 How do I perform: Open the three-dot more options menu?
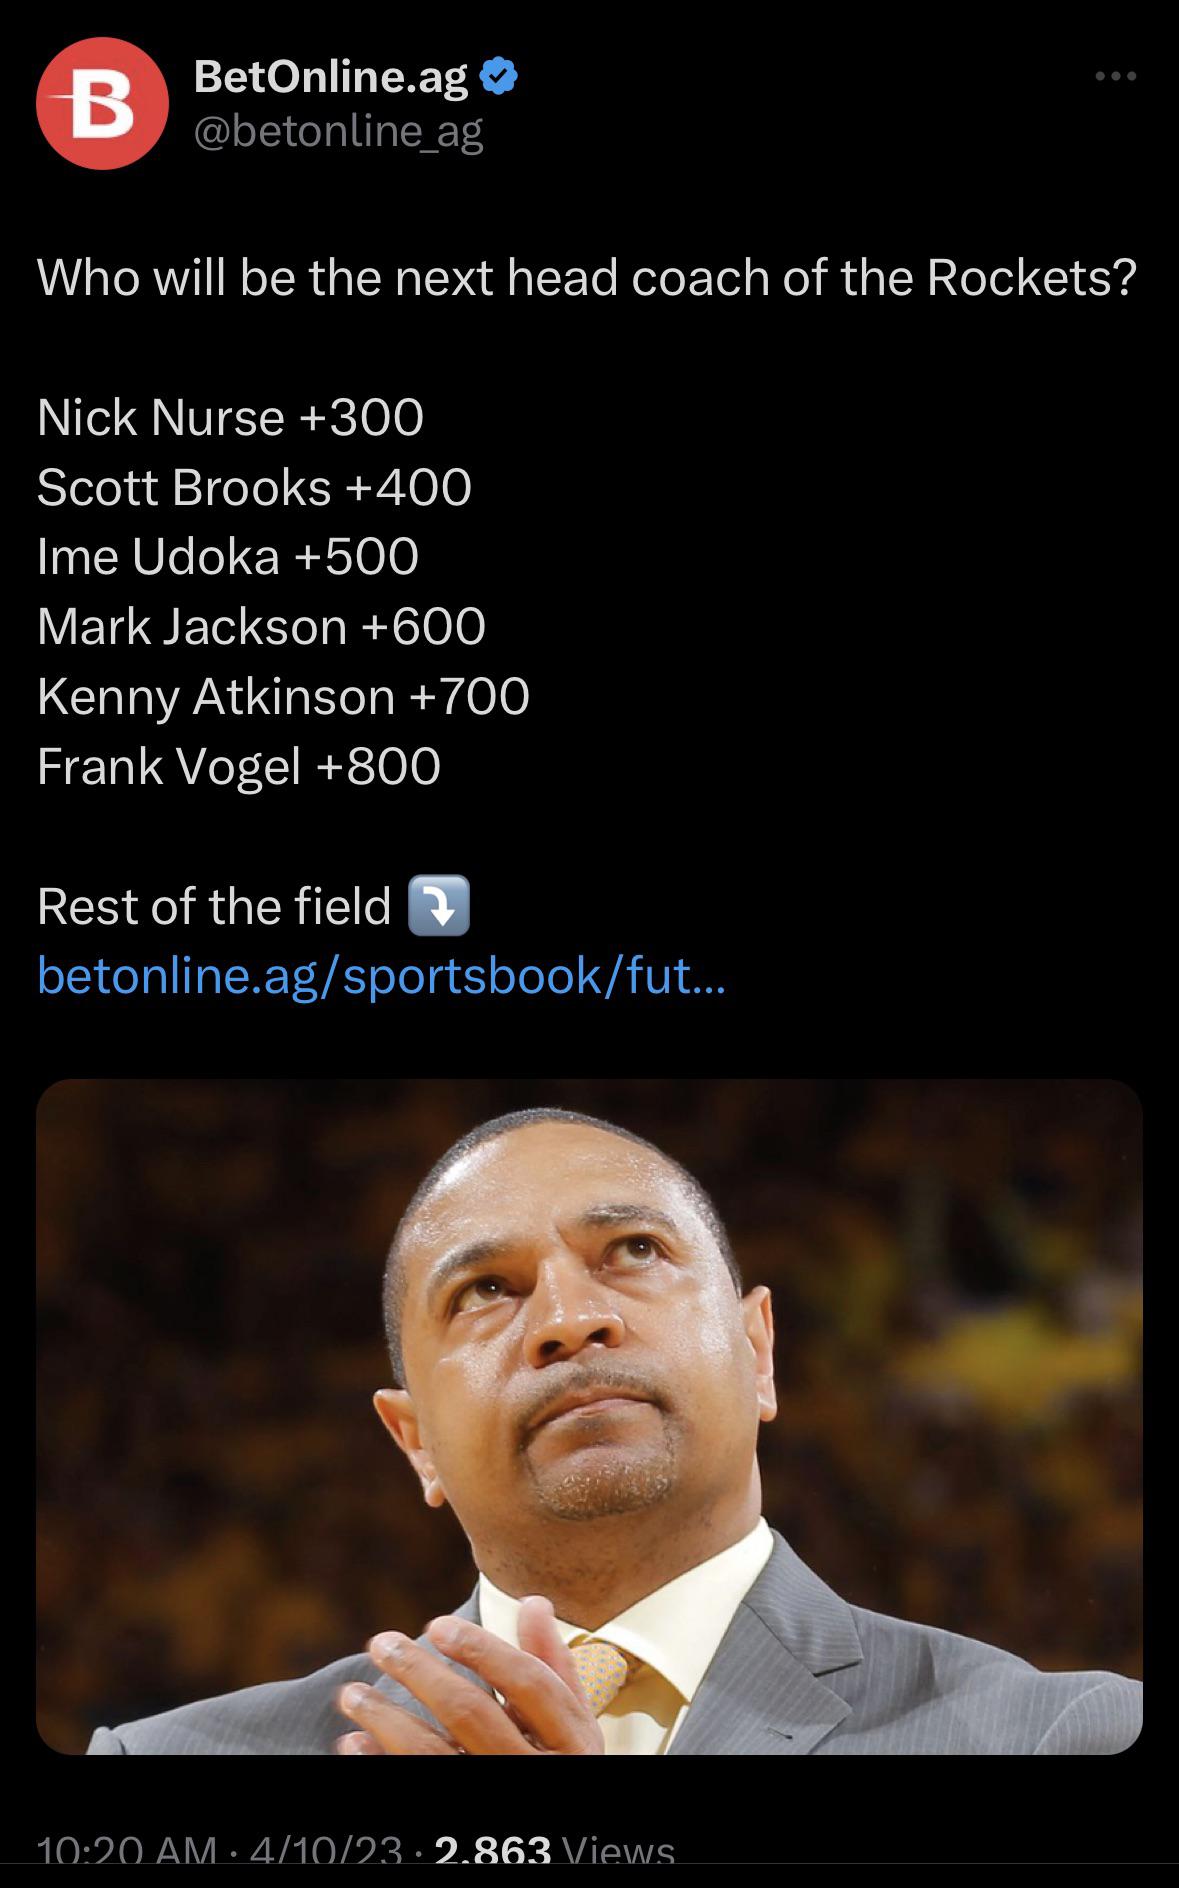[x=1115, y=76]
